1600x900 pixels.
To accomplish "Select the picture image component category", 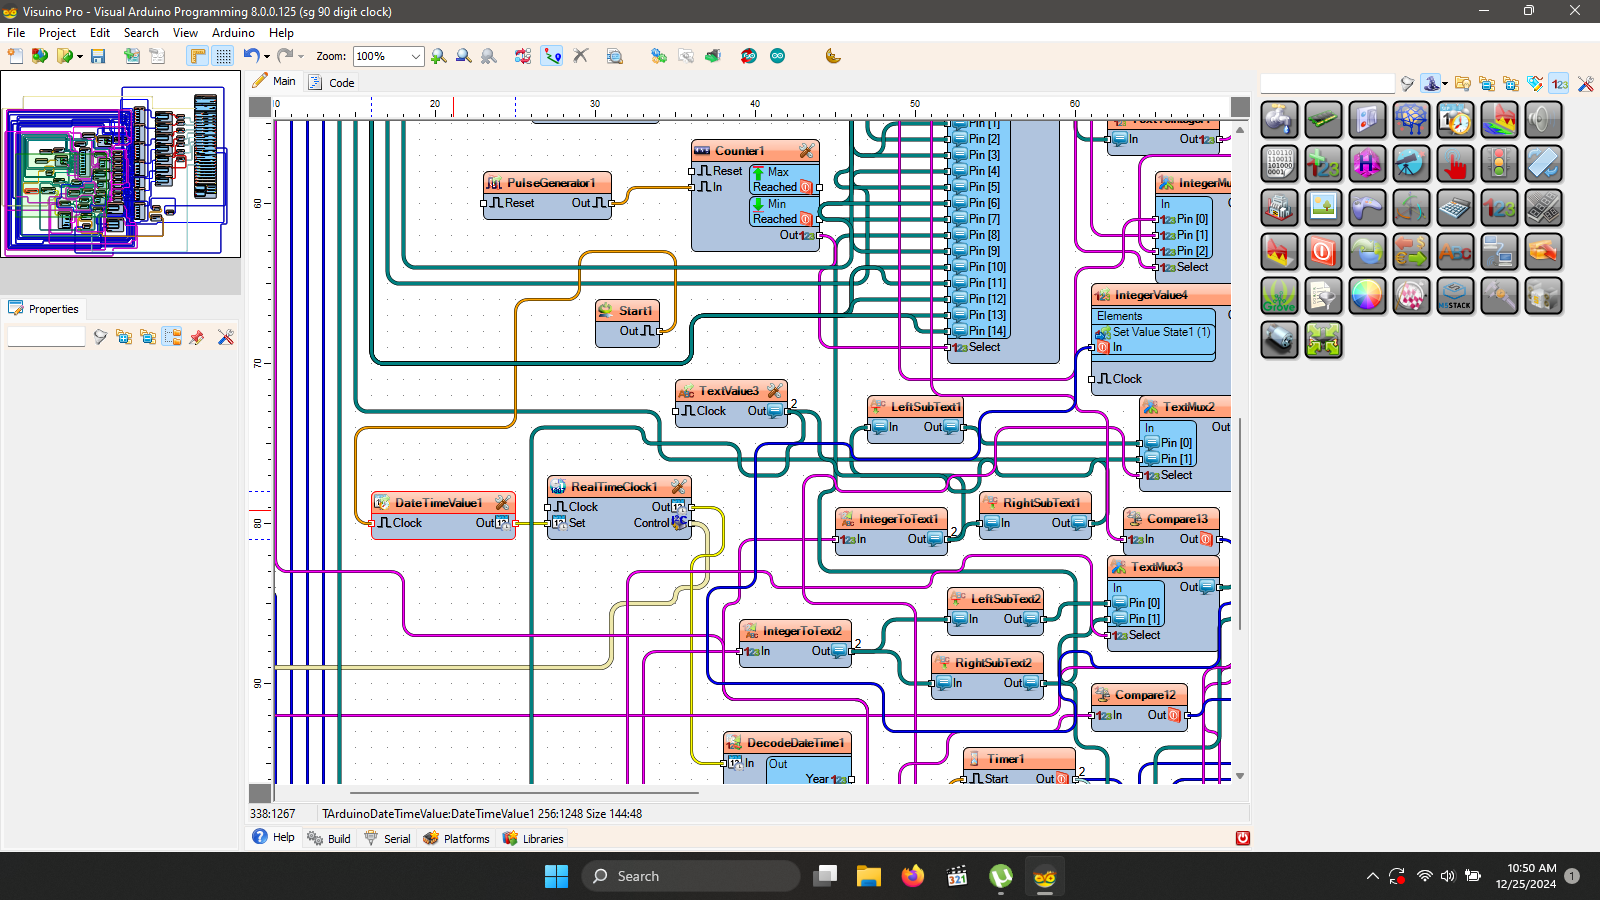I will click(1323, 208).
